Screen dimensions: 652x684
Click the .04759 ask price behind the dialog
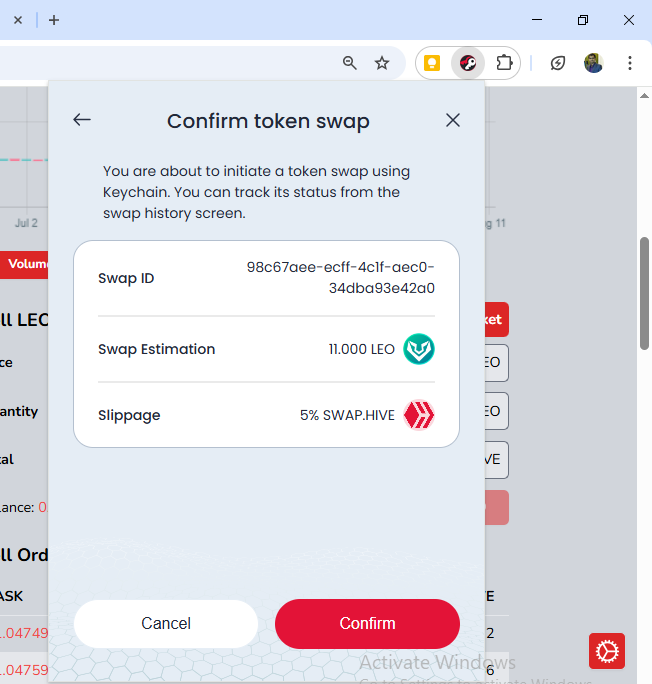tap(24, 670)
